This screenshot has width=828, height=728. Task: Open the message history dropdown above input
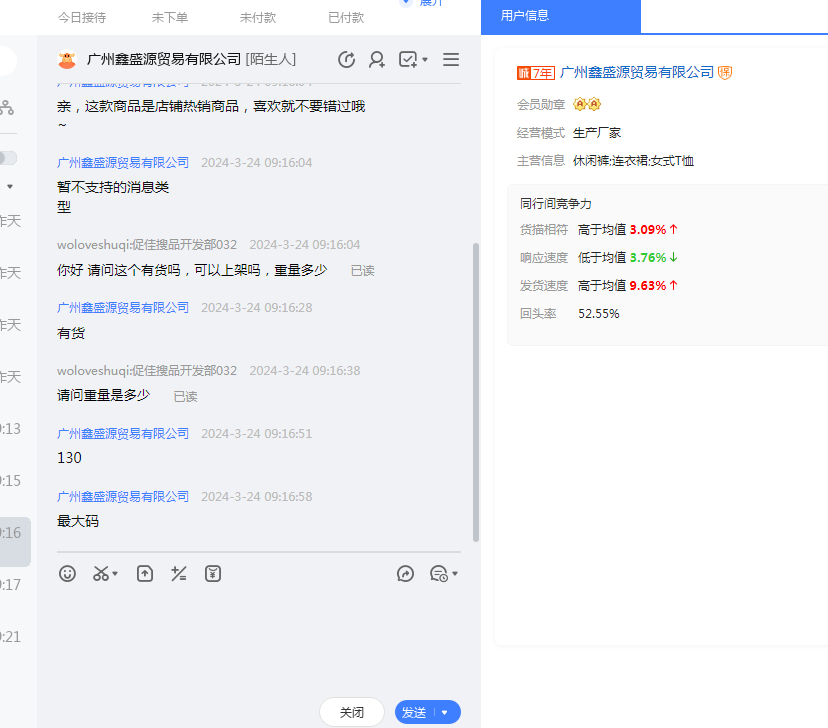[x=443, y=573]
